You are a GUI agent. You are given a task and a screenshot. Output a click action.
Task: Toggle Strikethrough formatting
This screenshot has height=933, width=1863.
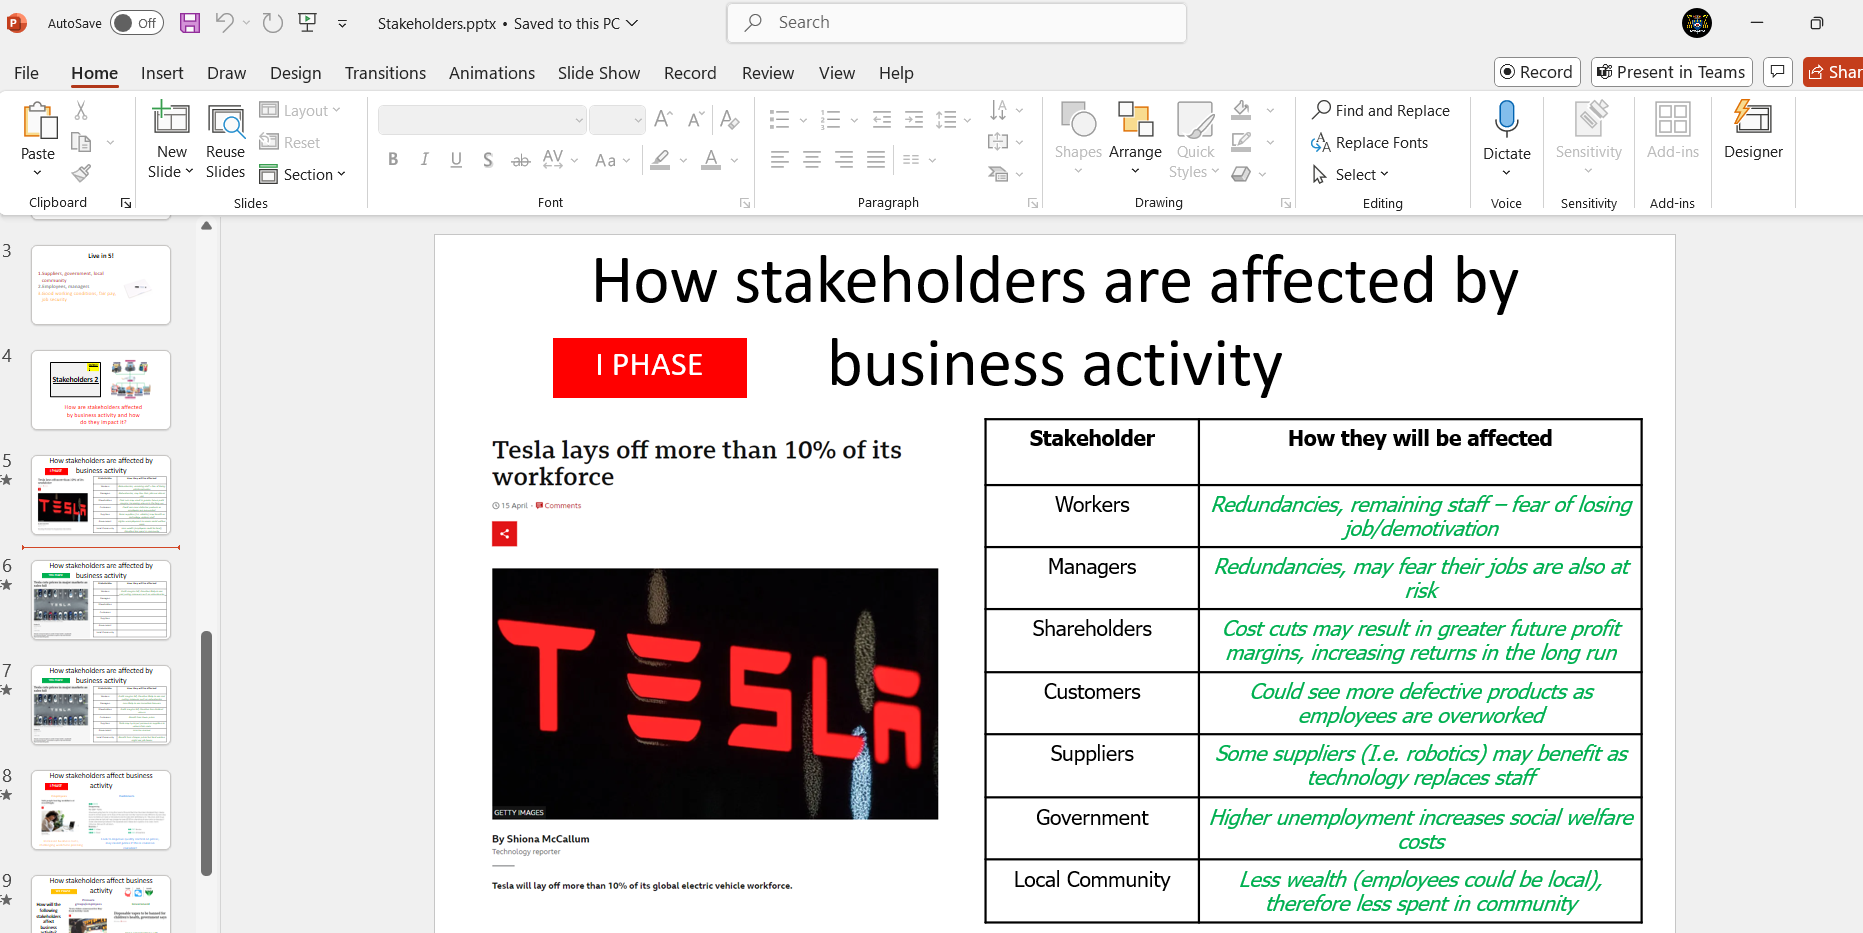click(x=520, y=159)
